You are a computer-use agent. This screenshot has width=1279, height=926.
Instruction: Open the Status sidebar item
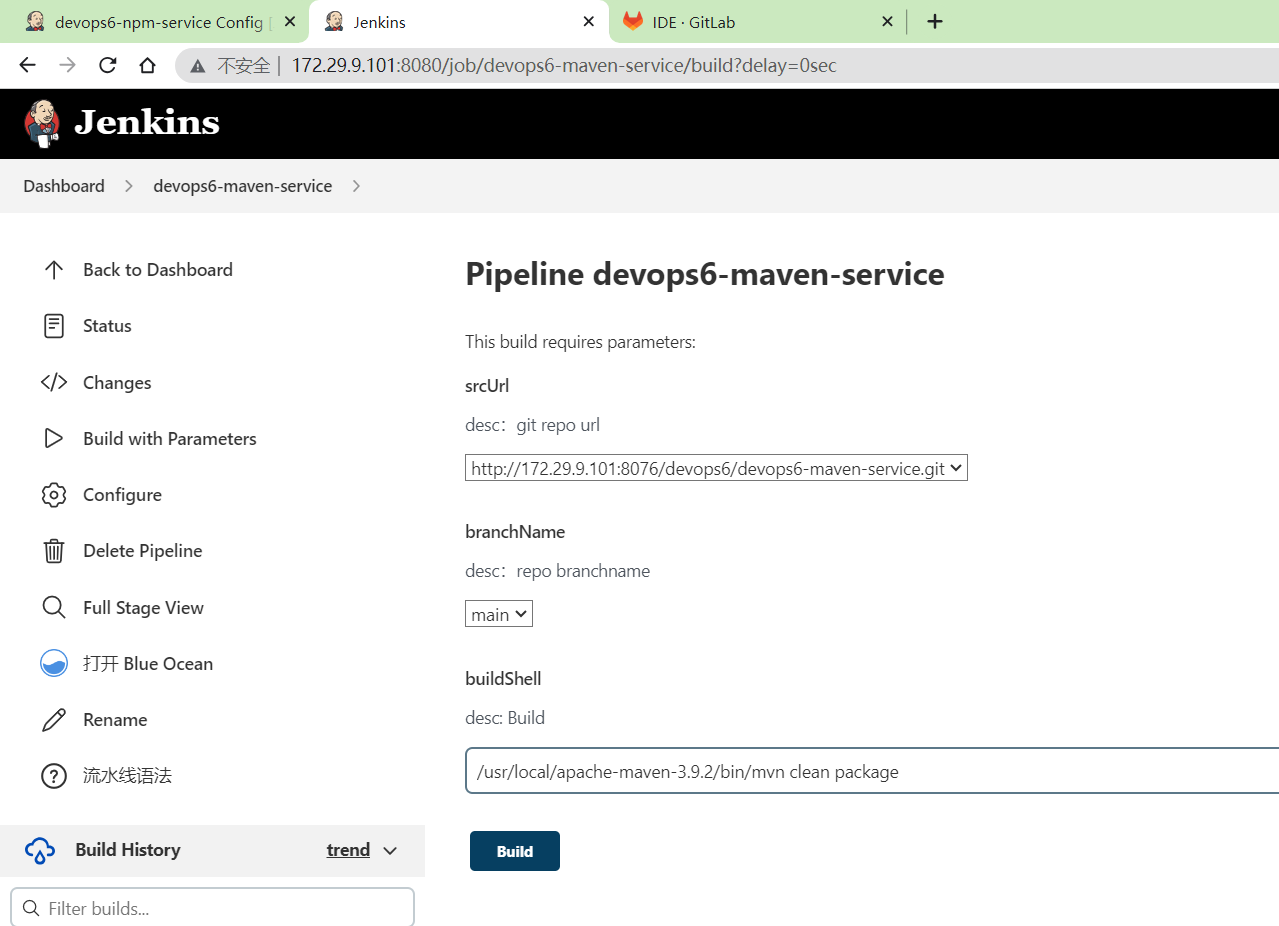coord(107,326)
